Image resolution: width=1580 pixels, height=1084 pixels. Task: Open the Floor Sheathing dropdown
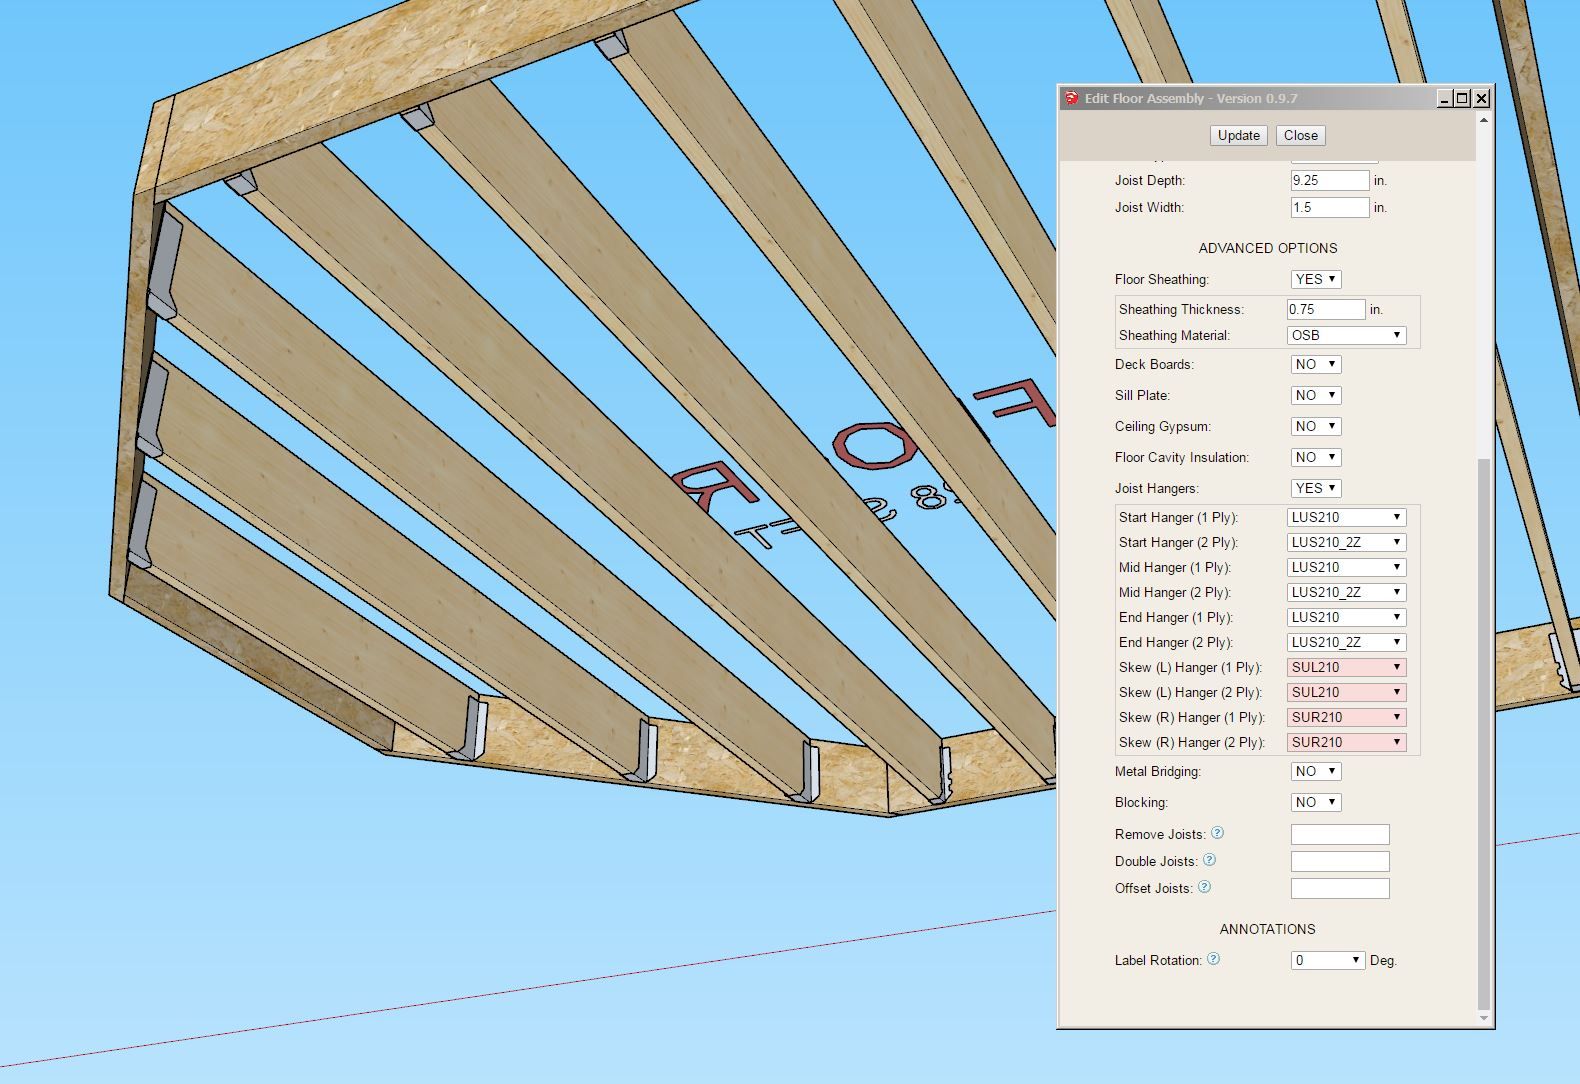point(1316,279)
